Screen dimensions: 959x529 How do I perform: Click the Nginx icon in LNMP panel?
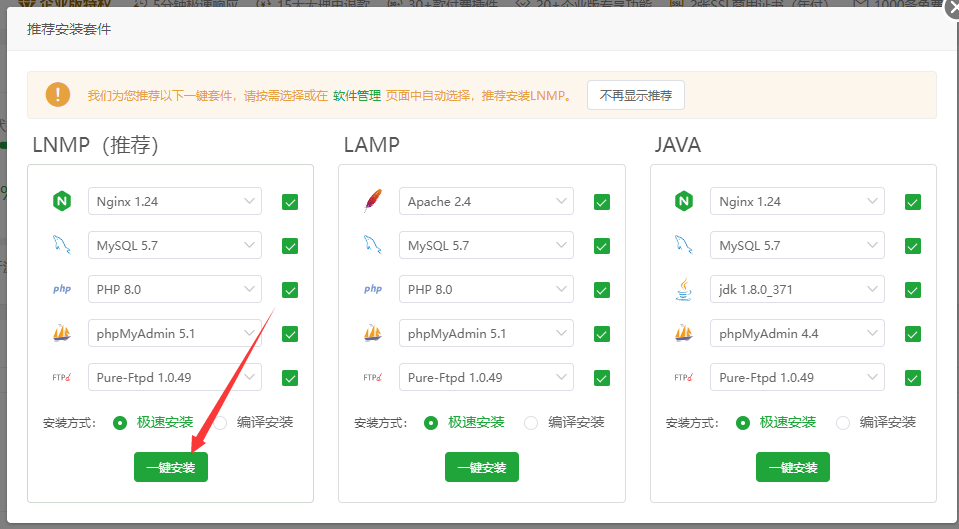pyautogui.click(x=62, y=201)
